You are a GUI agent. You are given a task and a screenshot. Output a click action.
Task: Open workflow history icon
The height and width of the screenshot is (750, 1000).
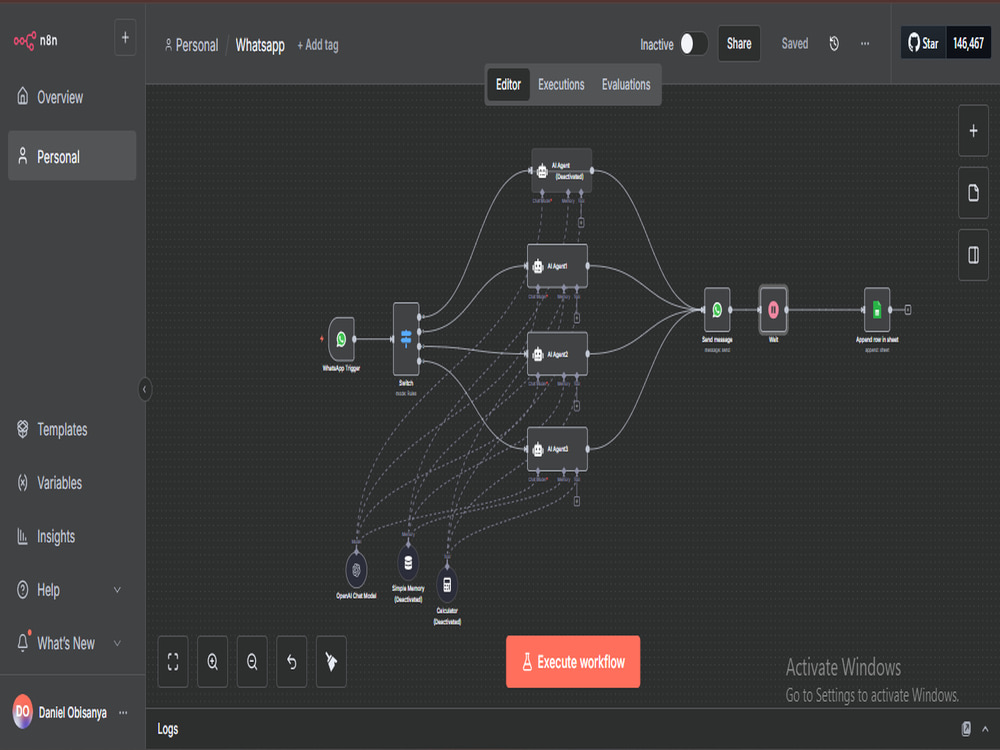tap(834, 43)
